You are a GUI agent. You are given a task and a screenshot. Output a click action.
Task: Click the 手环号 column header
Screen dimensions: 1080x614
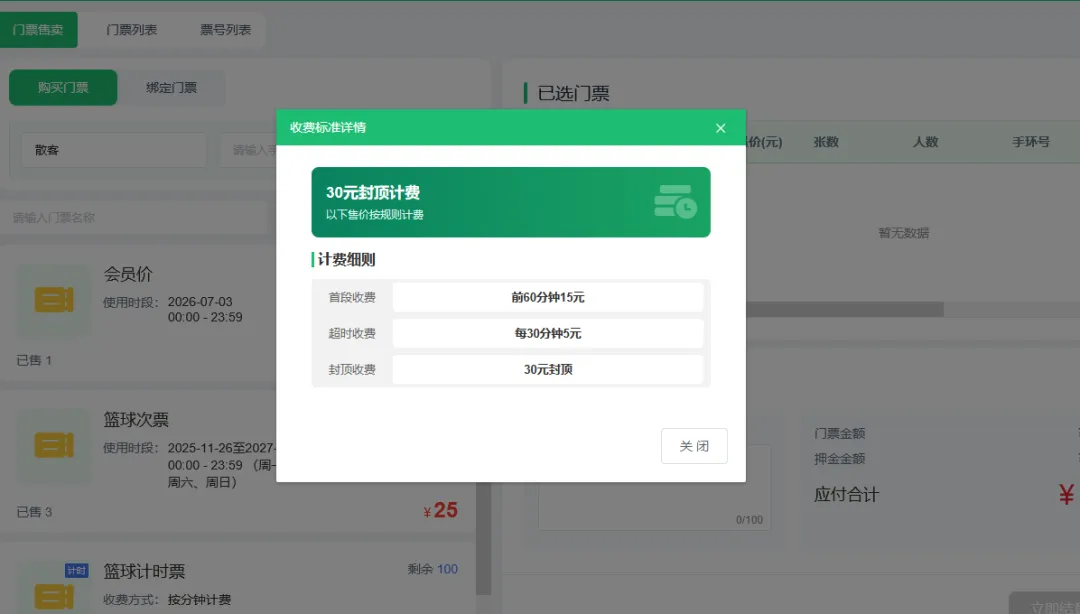pyautogui.click(x=1031, y=142)
